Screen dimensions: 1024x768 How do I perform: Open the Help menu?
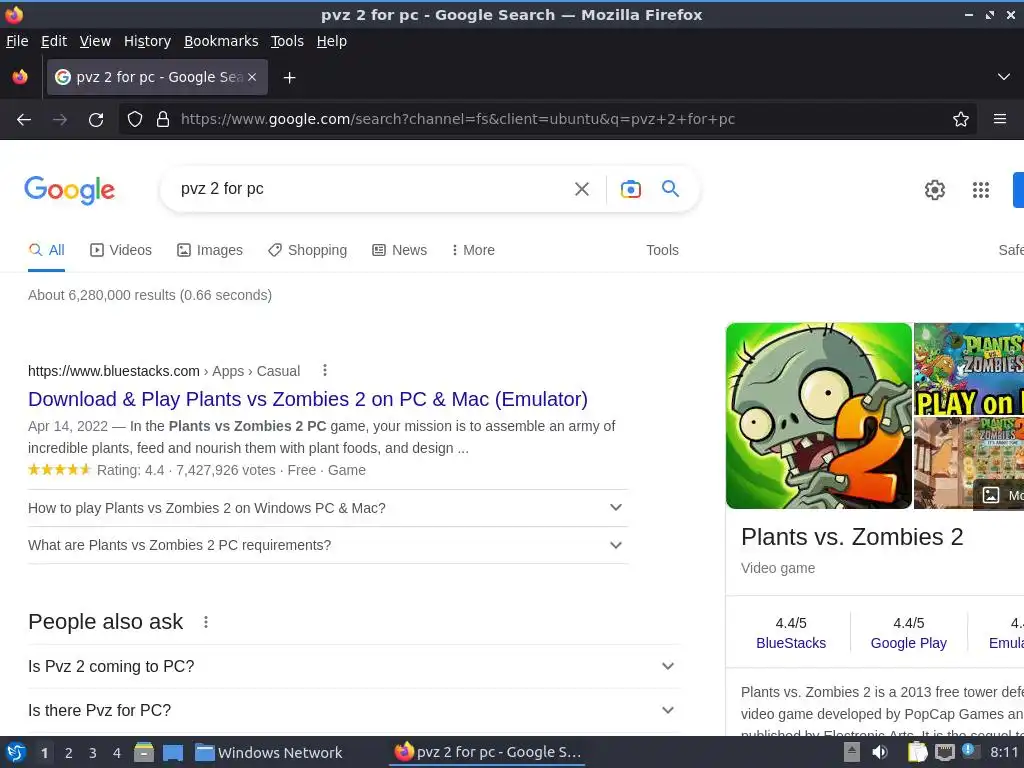[332, 41]
